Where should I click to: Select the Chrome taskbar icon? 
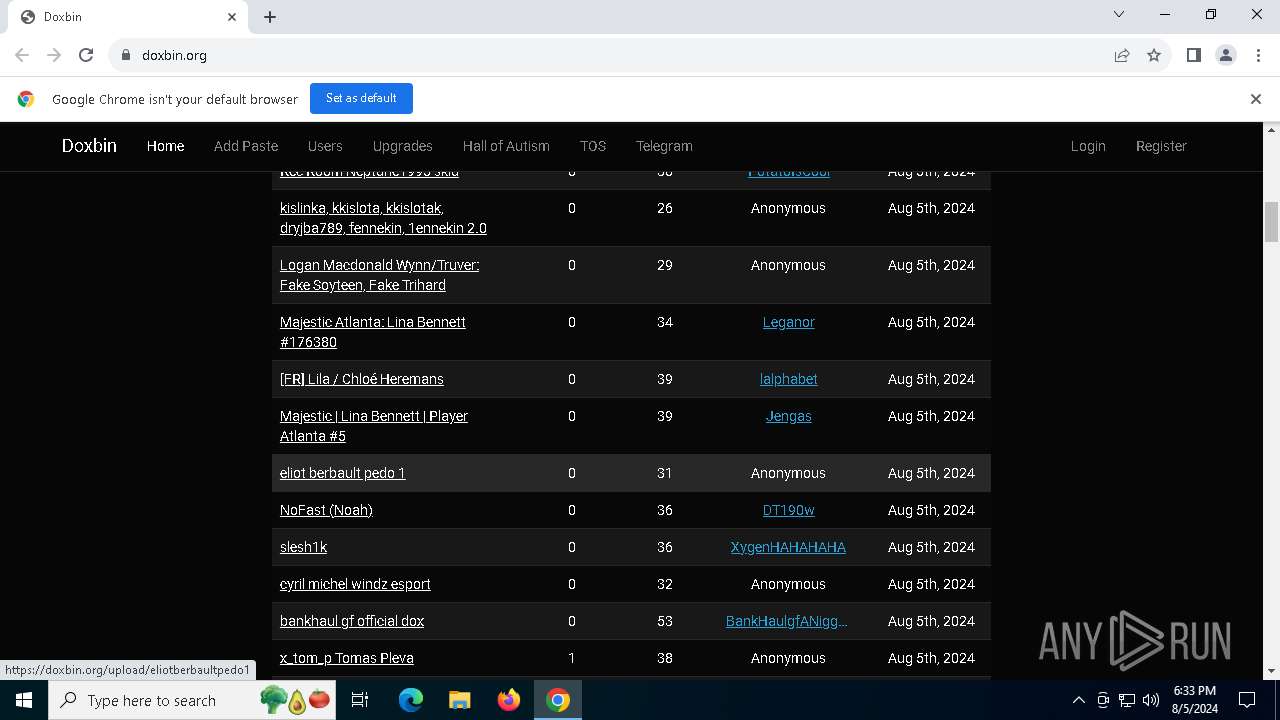[x=558, y=700]
